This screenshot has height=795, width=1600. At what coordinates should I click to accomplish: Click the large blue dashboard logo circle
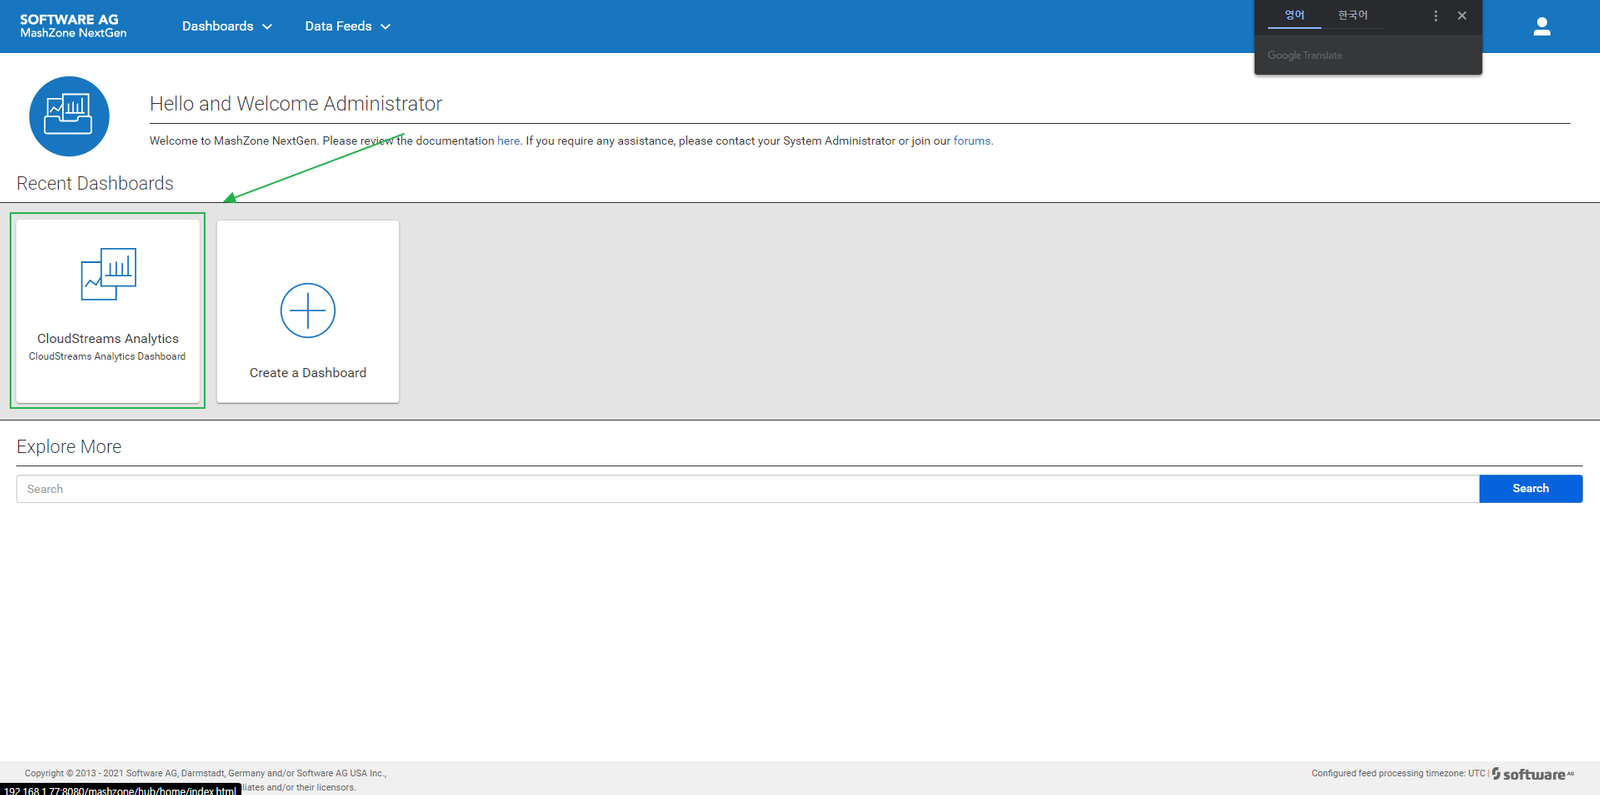[x=69, y=116]
